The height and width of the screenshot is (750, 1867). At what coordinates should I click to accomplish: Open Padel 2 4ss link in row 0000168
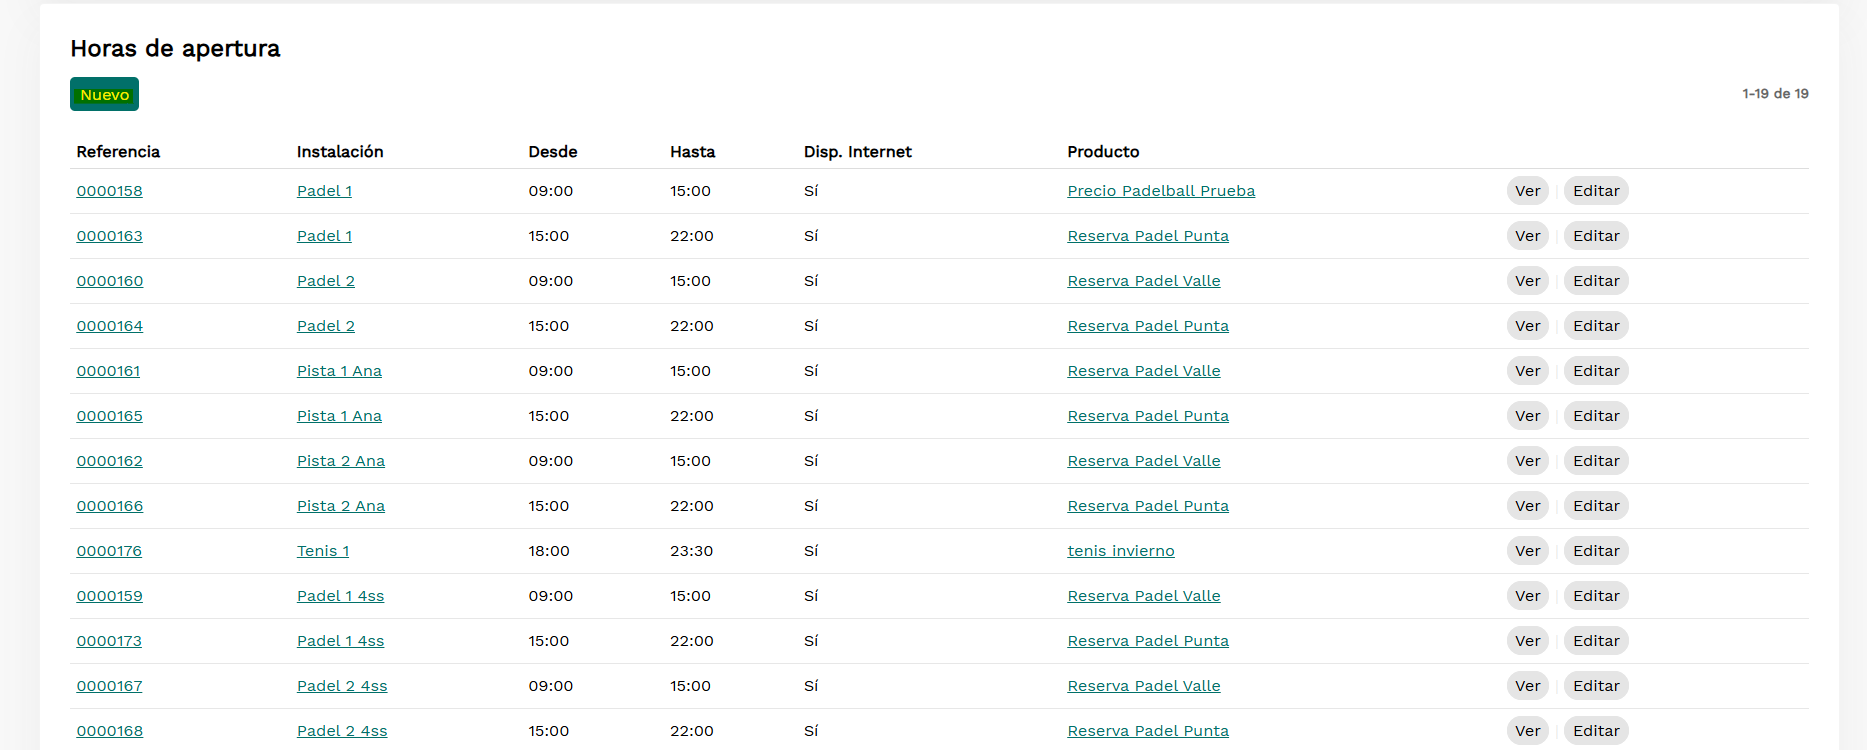[341, 731]
